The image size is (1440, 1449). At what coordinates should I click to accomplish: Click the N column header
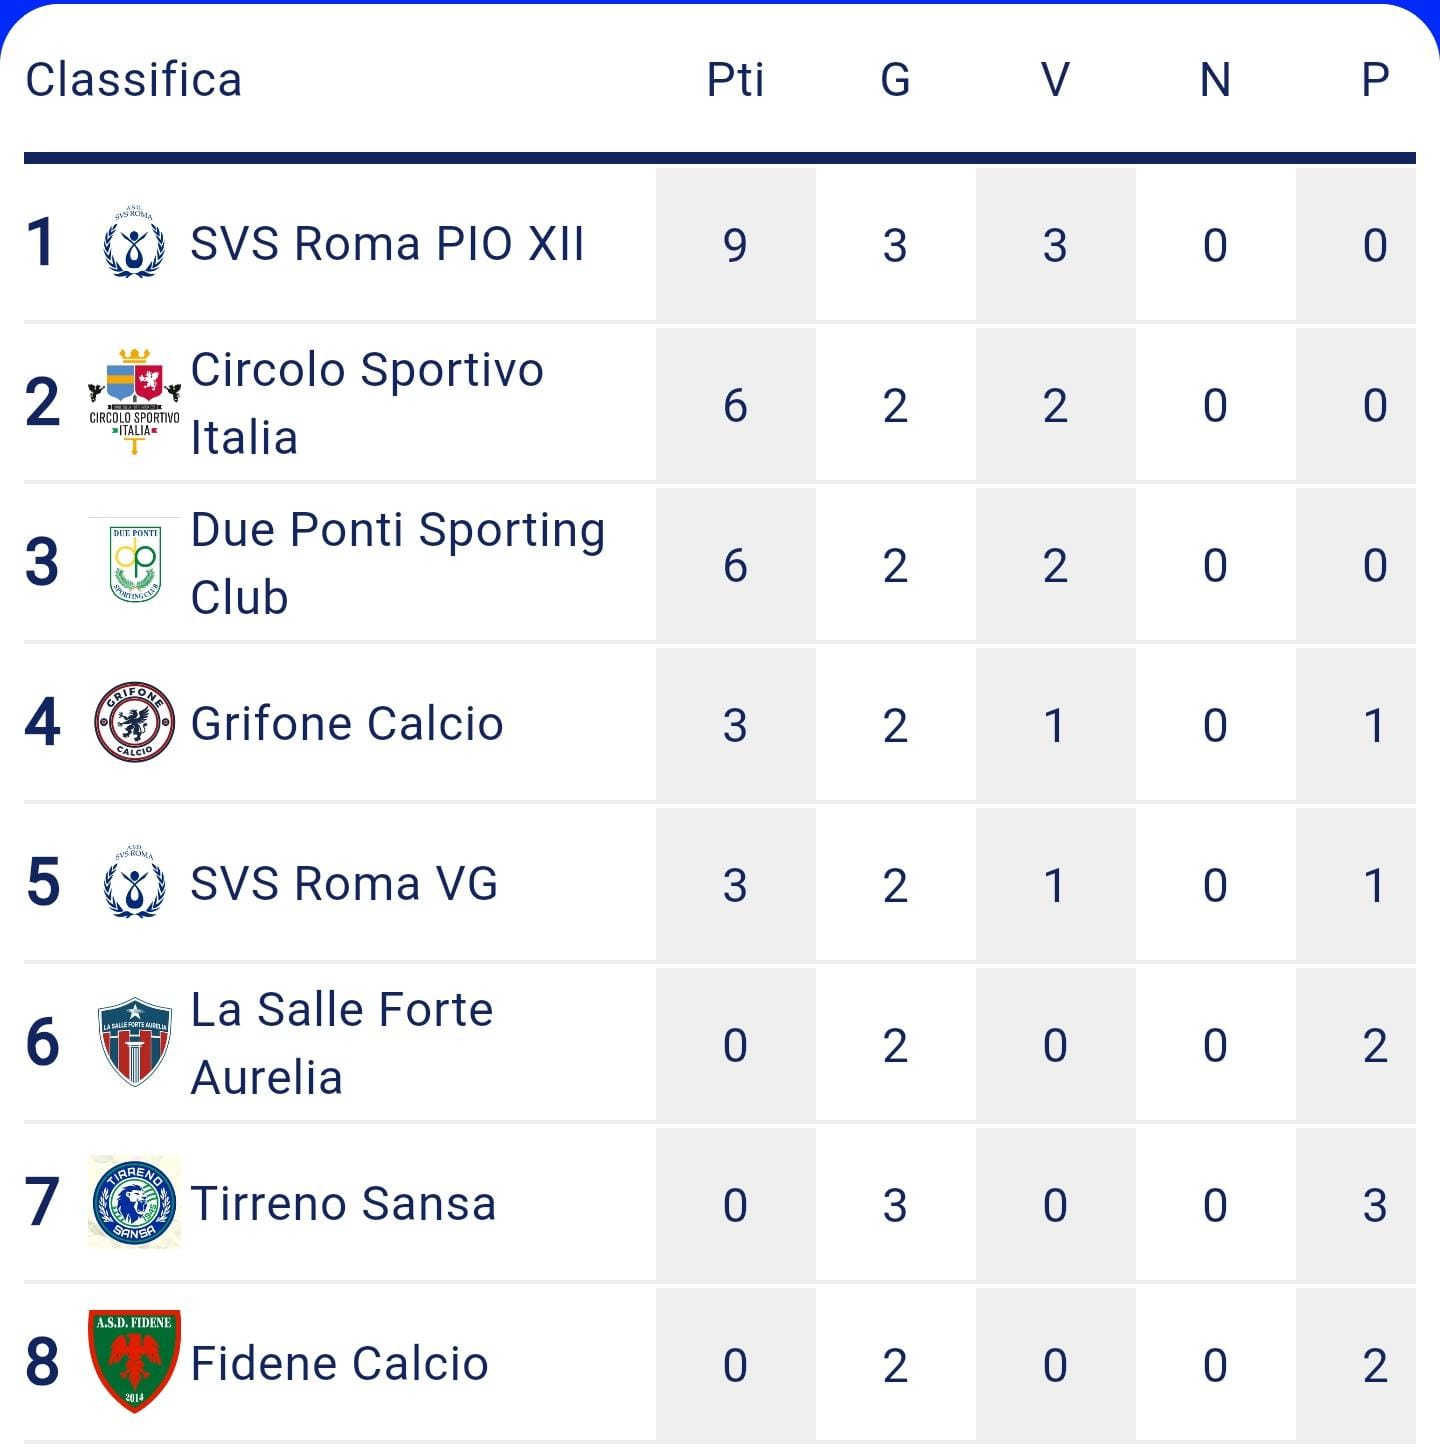(1215, 80)
